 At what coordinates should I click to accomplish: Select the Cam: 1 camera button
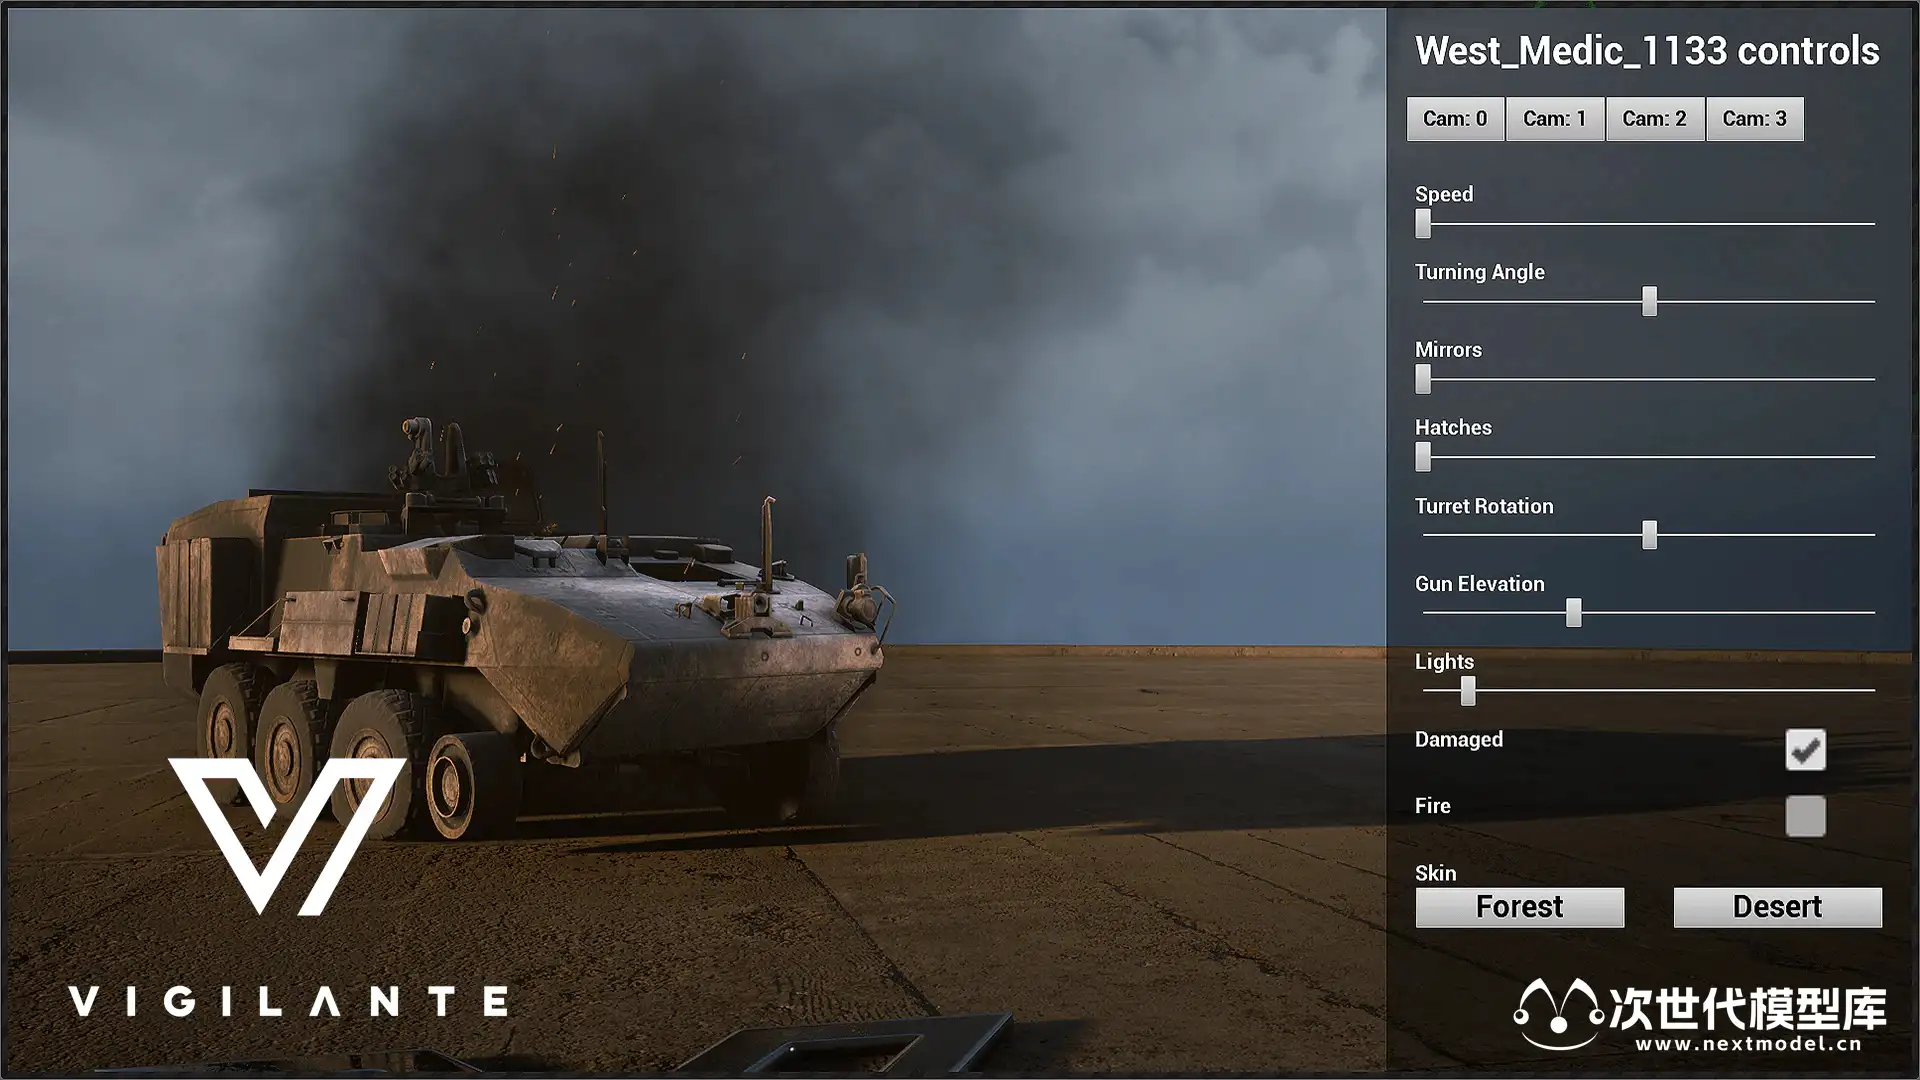click(x=1555, y=119)
